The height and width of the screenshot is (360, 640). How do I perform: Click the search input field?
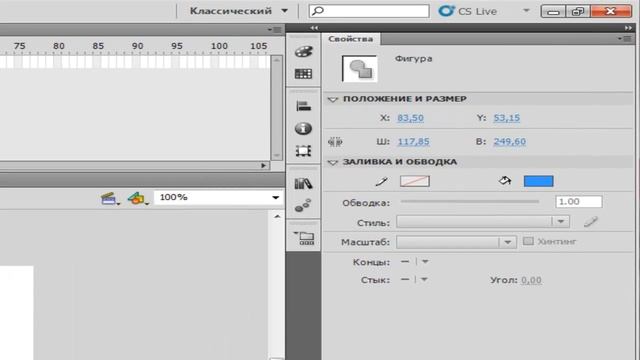[369, 11]
